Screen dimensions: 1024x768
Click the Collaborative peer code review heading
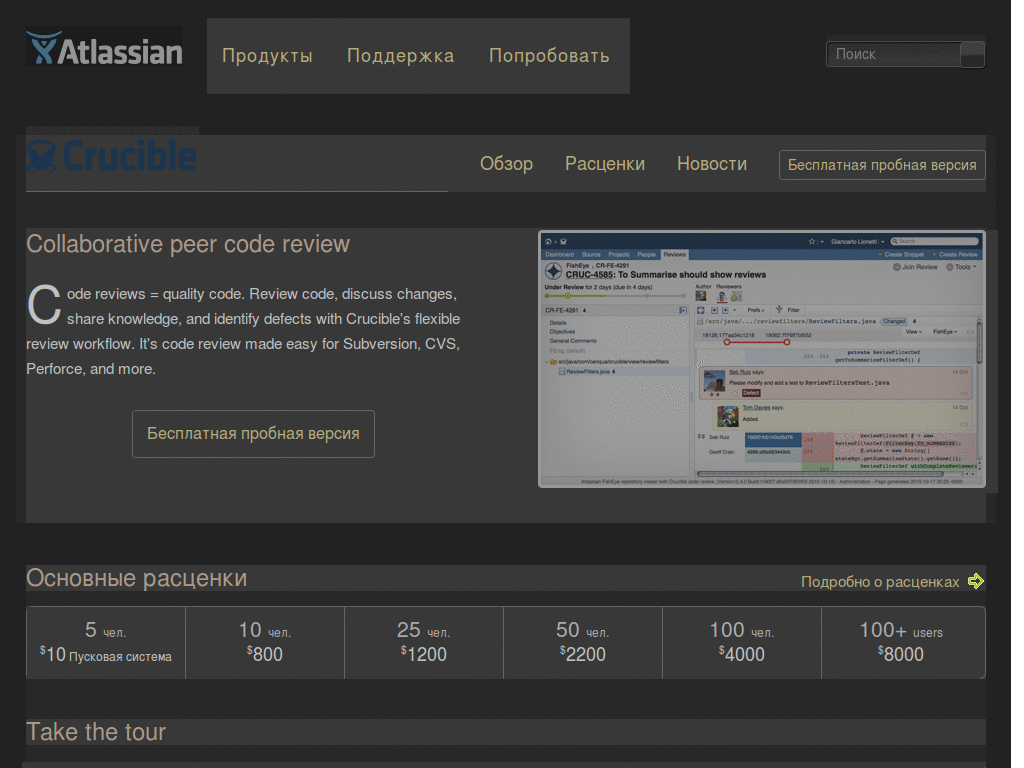188,244
